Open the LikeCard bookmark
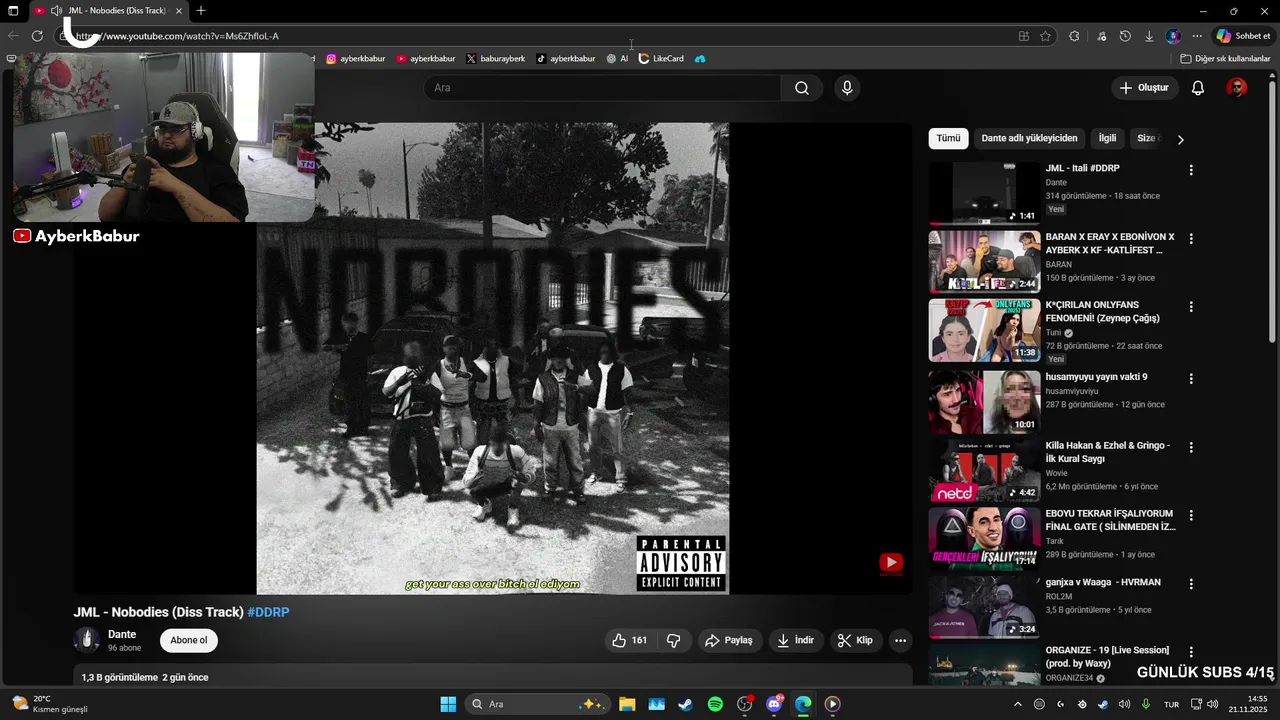This screenshot has width=1280, height=720. point(661,59)
